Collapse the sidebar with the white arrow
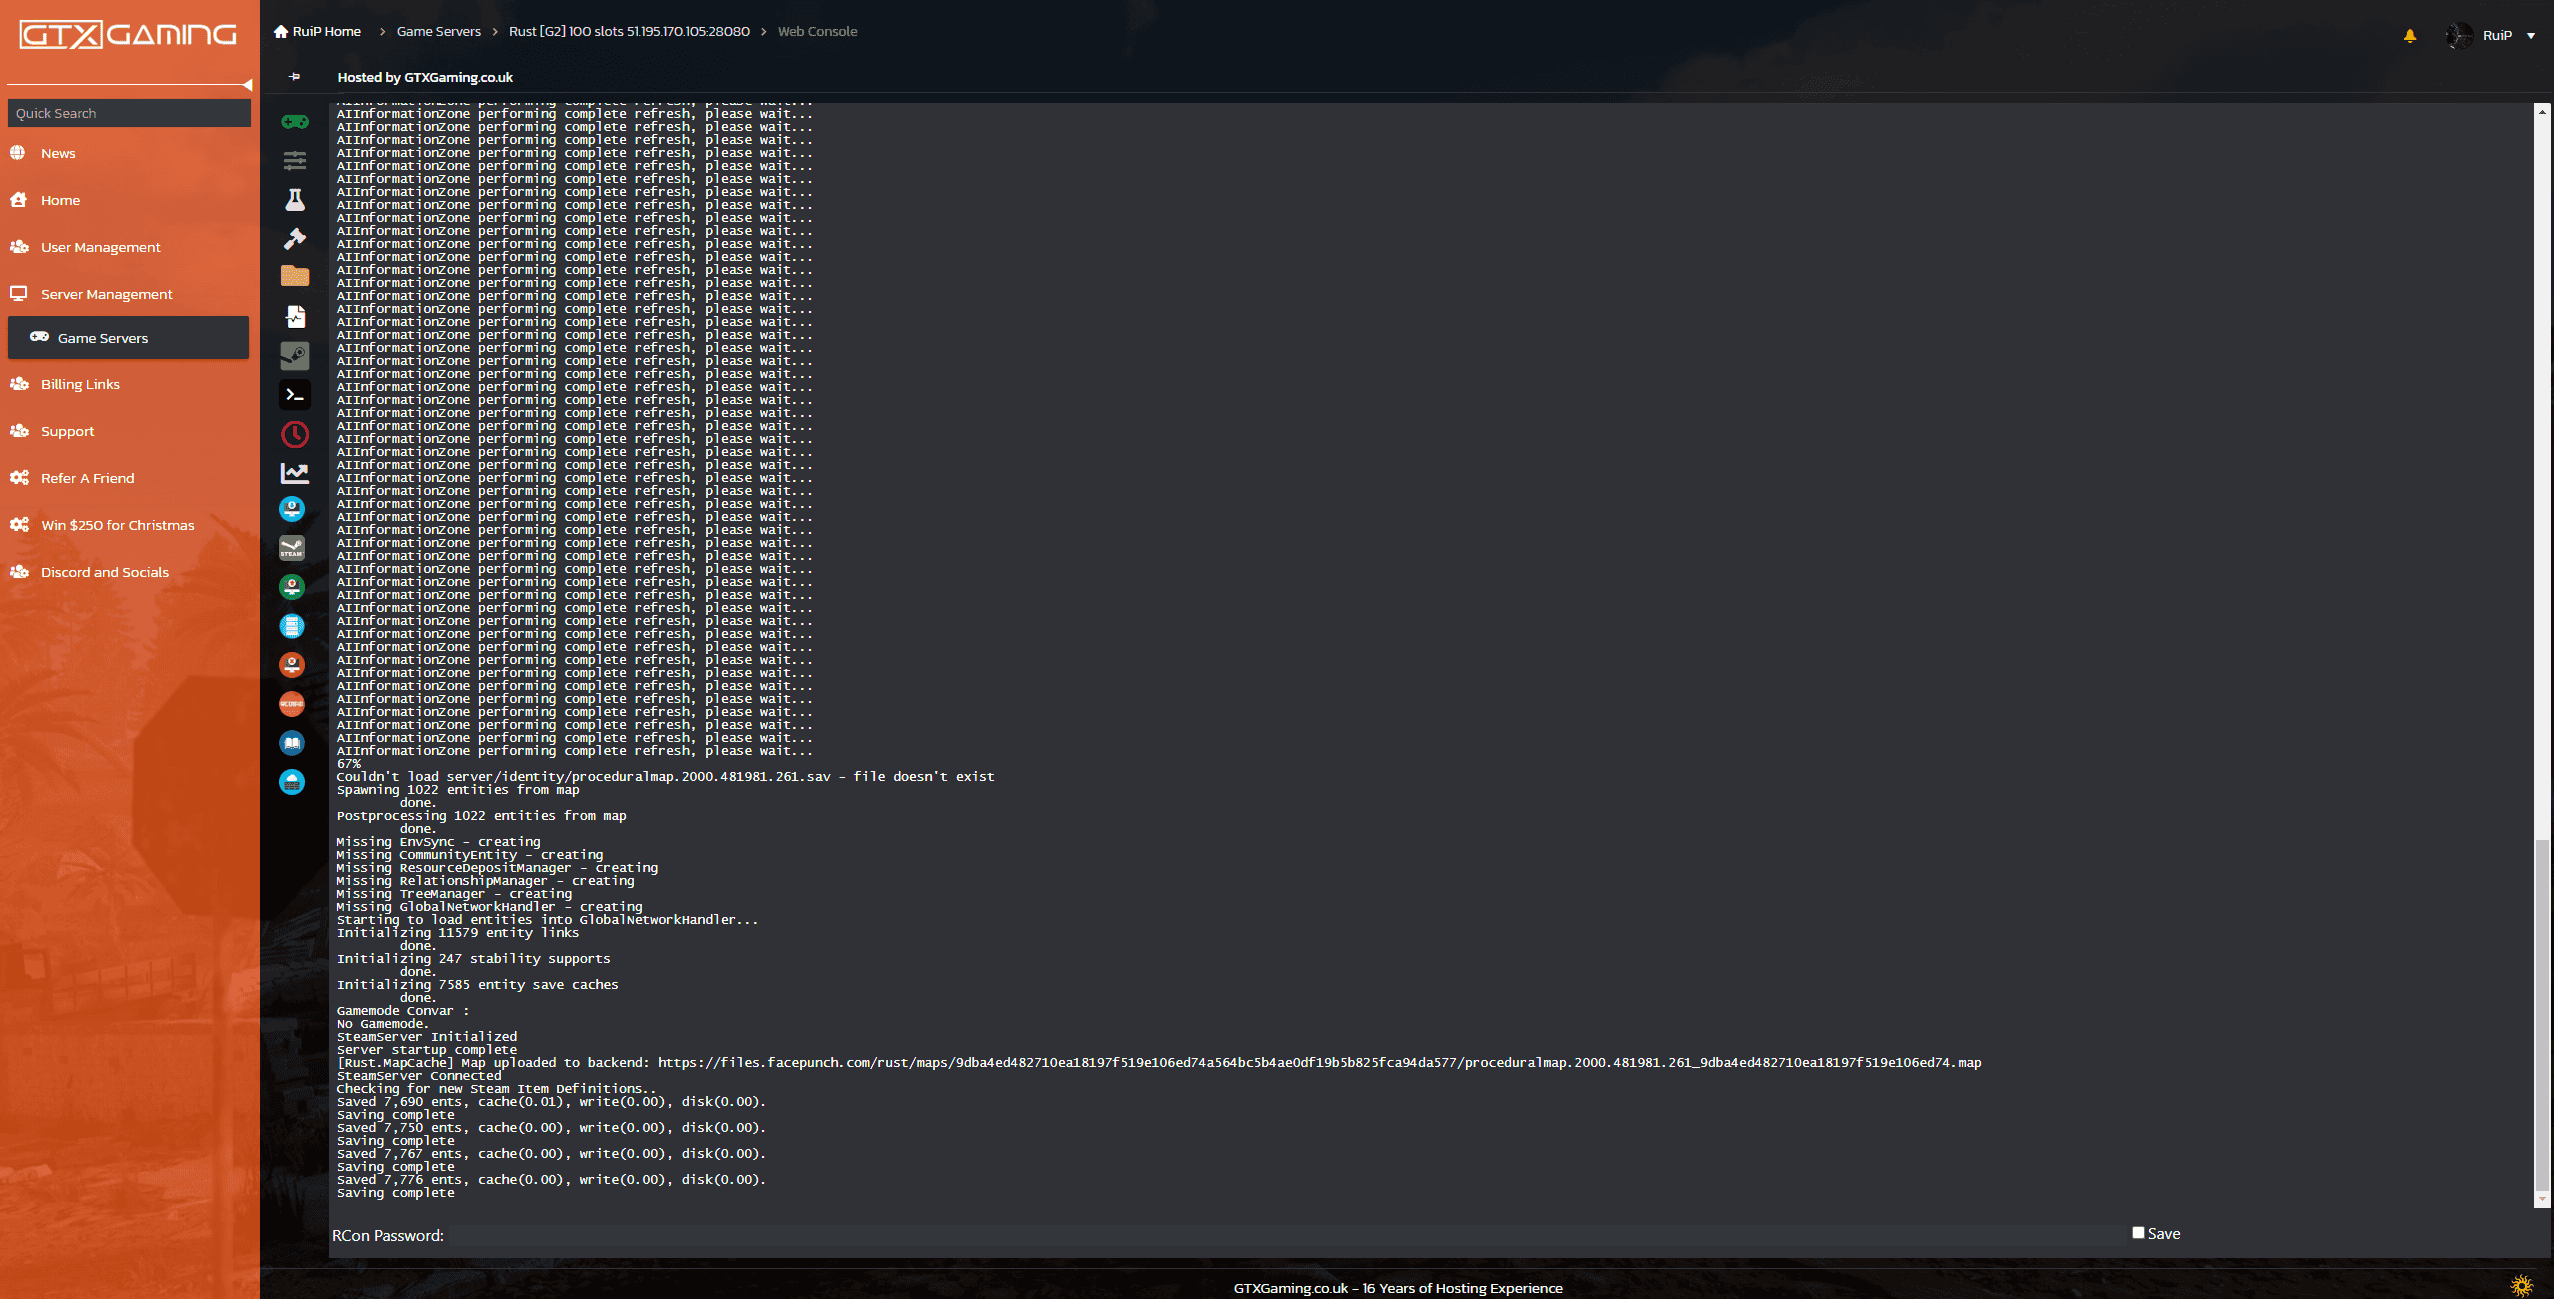The width and height of the screenshot is (2554, 1299). [x=247, y=85]
